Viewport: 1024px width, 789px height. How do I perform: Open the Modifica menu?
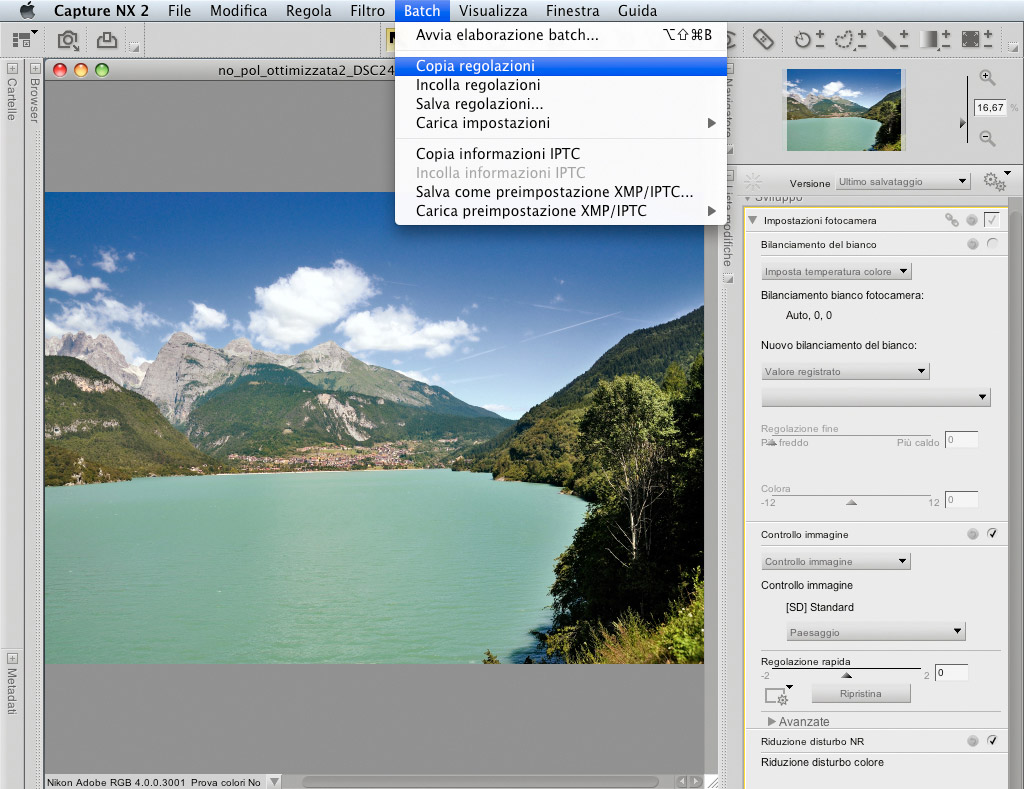tap(238, 10)
